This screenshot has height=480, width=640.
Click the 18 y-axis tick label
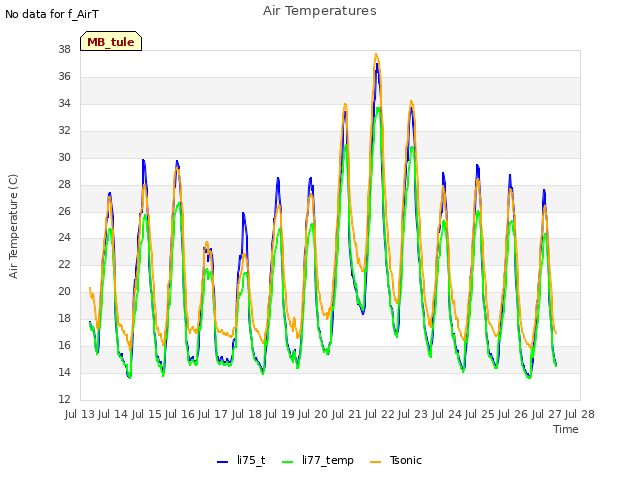(64, 318)
